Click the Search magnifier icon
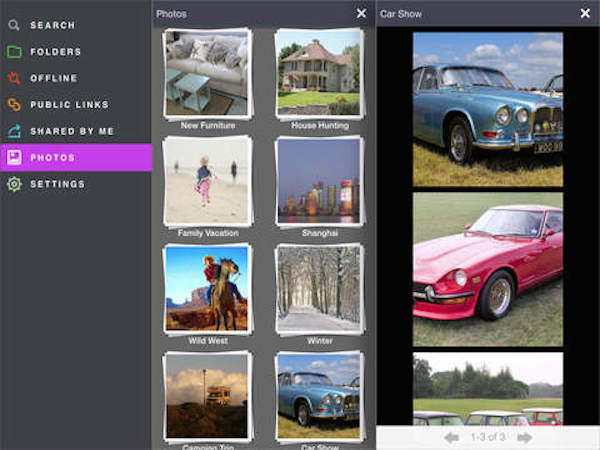This screenshot has width=600, height=450. click(x=14, y=25)
